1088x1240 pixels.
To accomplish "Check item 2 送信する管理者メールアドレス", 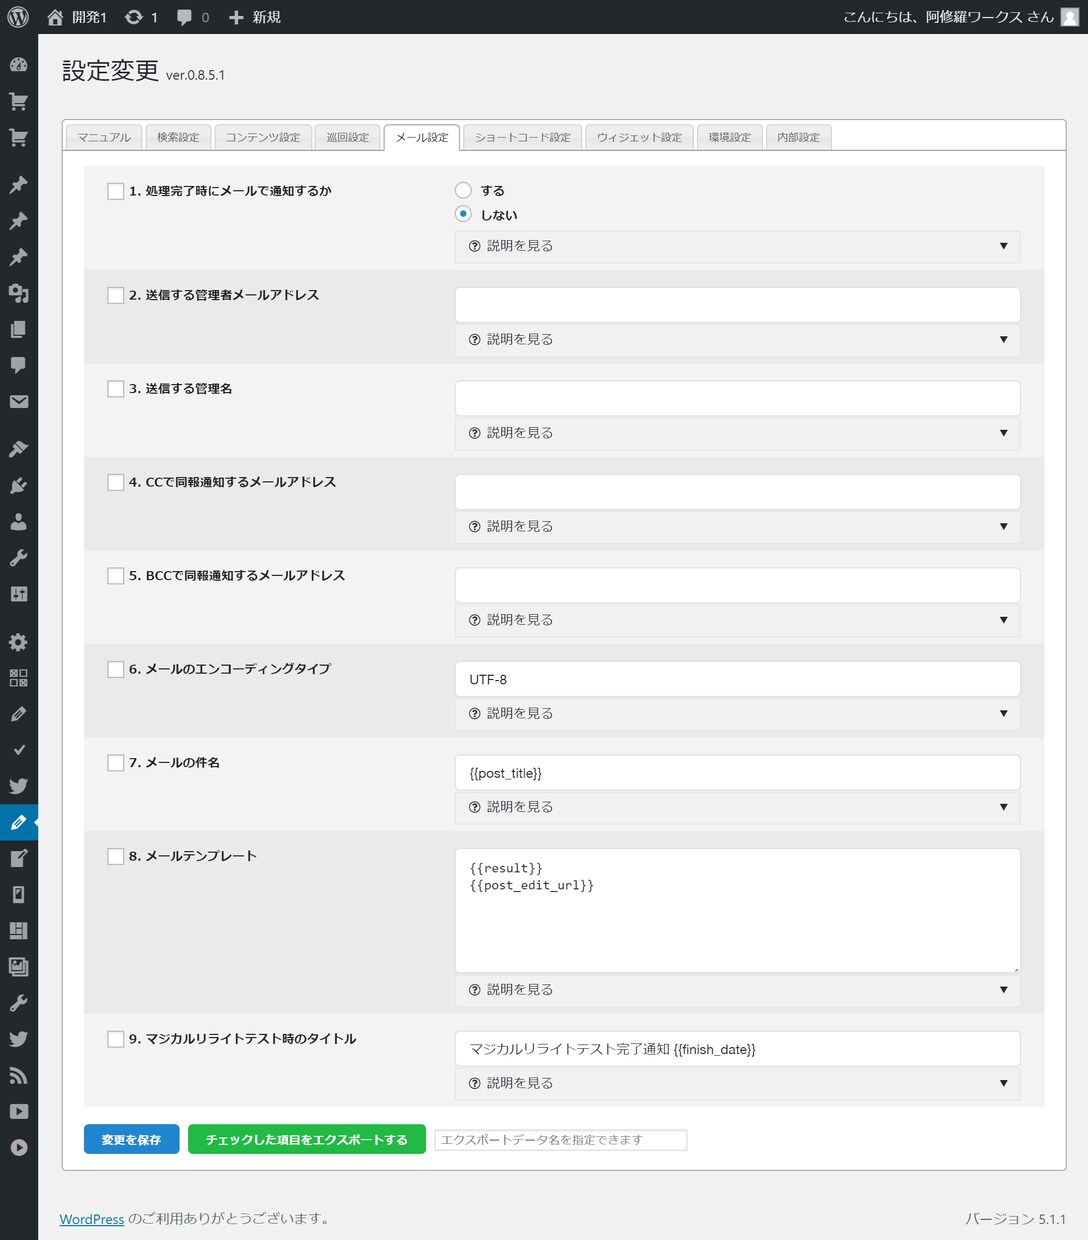I will (116, 295).
